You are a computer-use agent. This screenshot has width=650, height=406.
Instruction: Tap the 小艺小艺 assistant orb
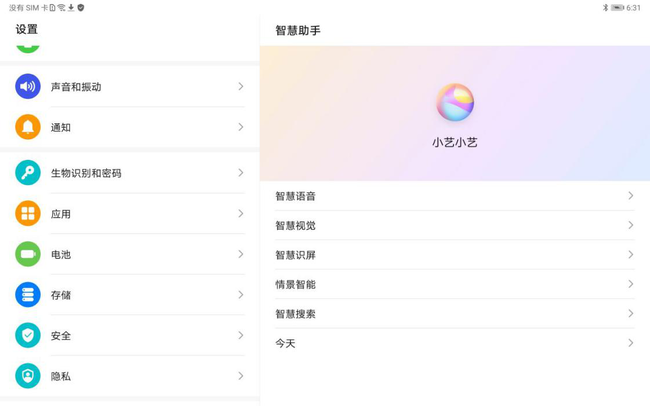[x=455, y=102]
